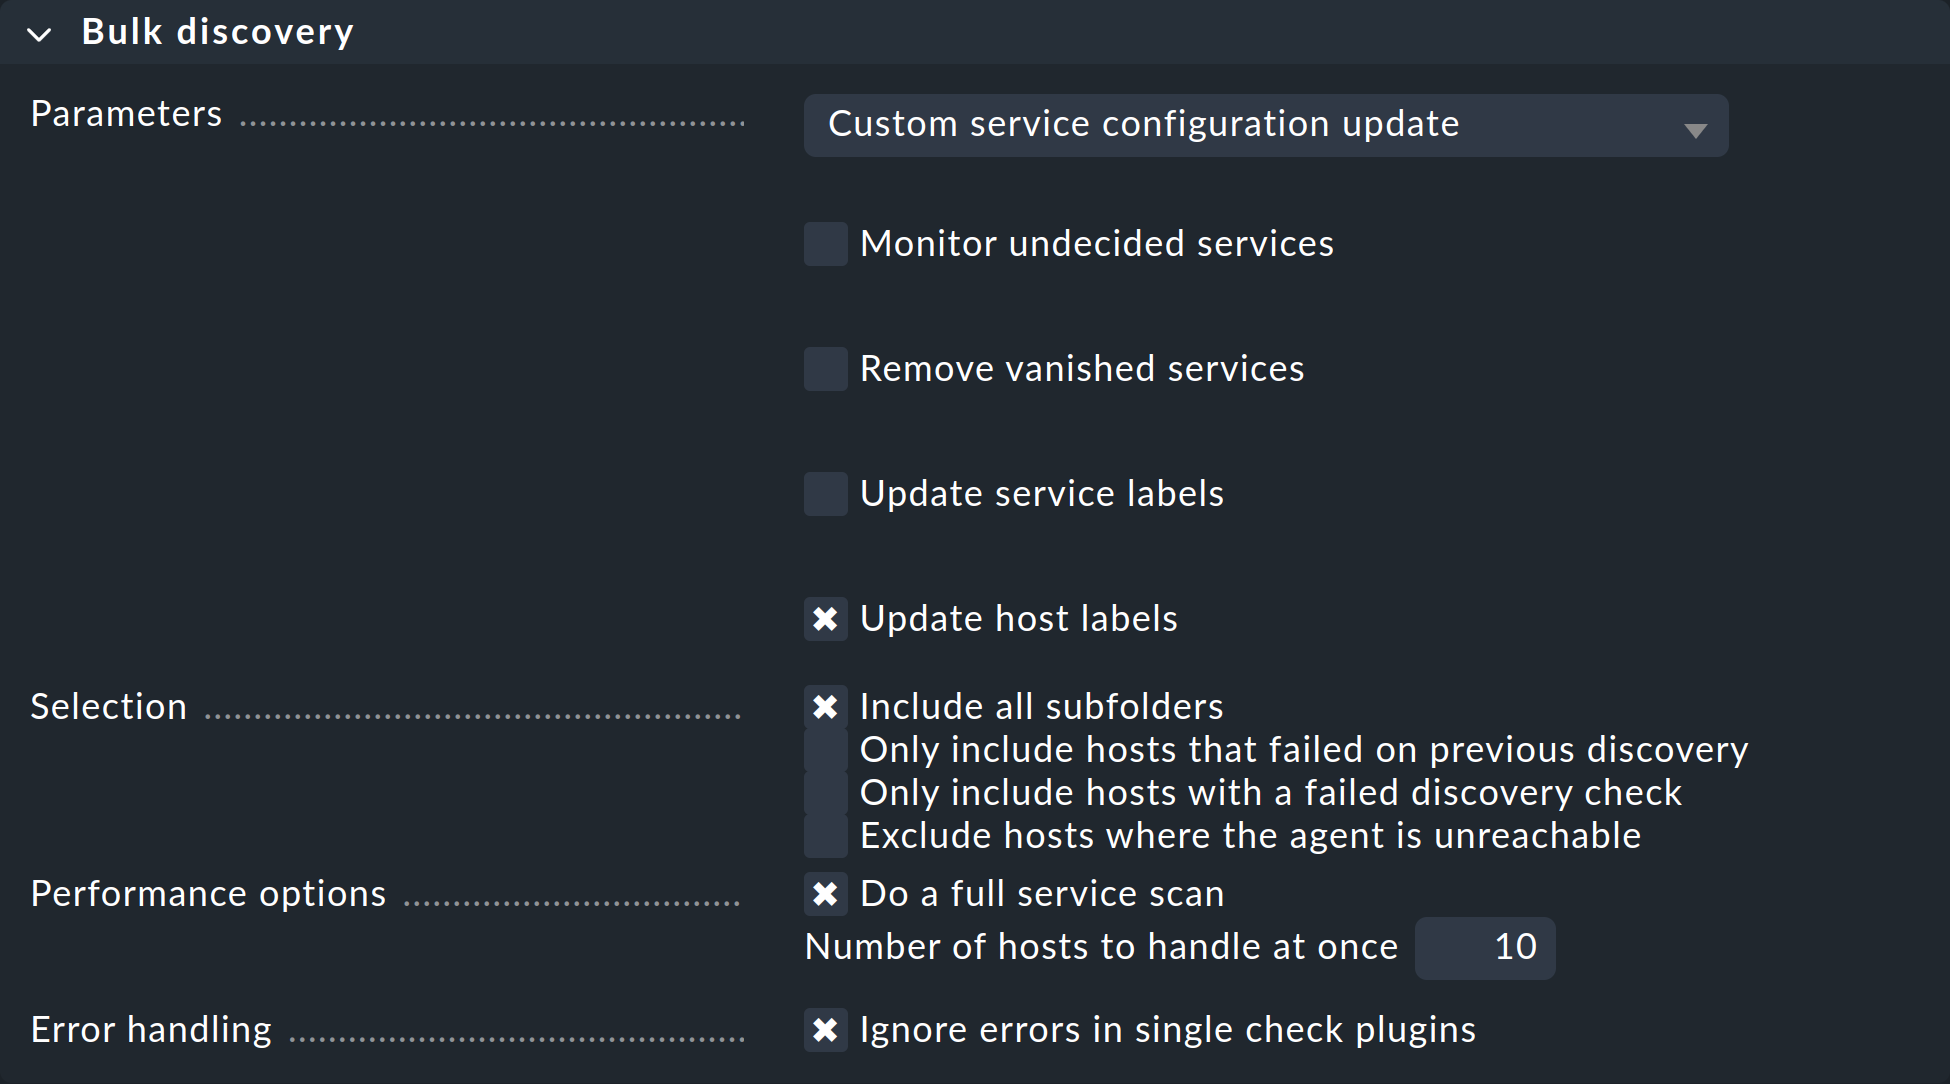Disable Include all subfolders
1950x1084 pixels.
point(825,706)
